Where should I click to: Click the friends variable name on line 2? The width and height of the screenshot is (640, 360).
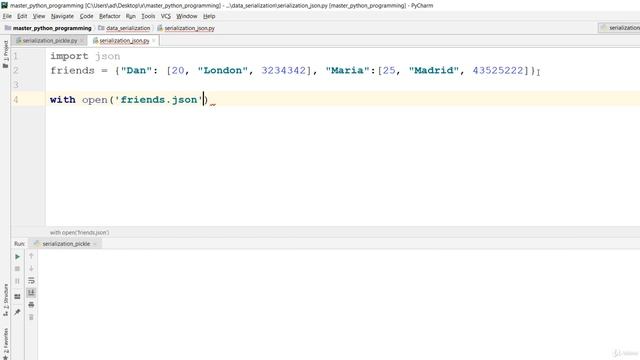coord(73,70)
